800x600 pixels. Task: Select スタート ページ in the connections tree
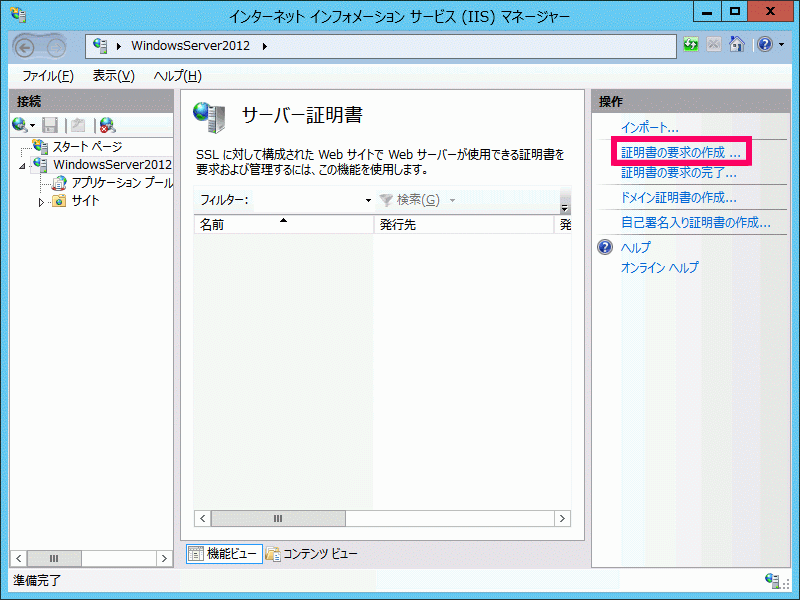coord(87,147)
